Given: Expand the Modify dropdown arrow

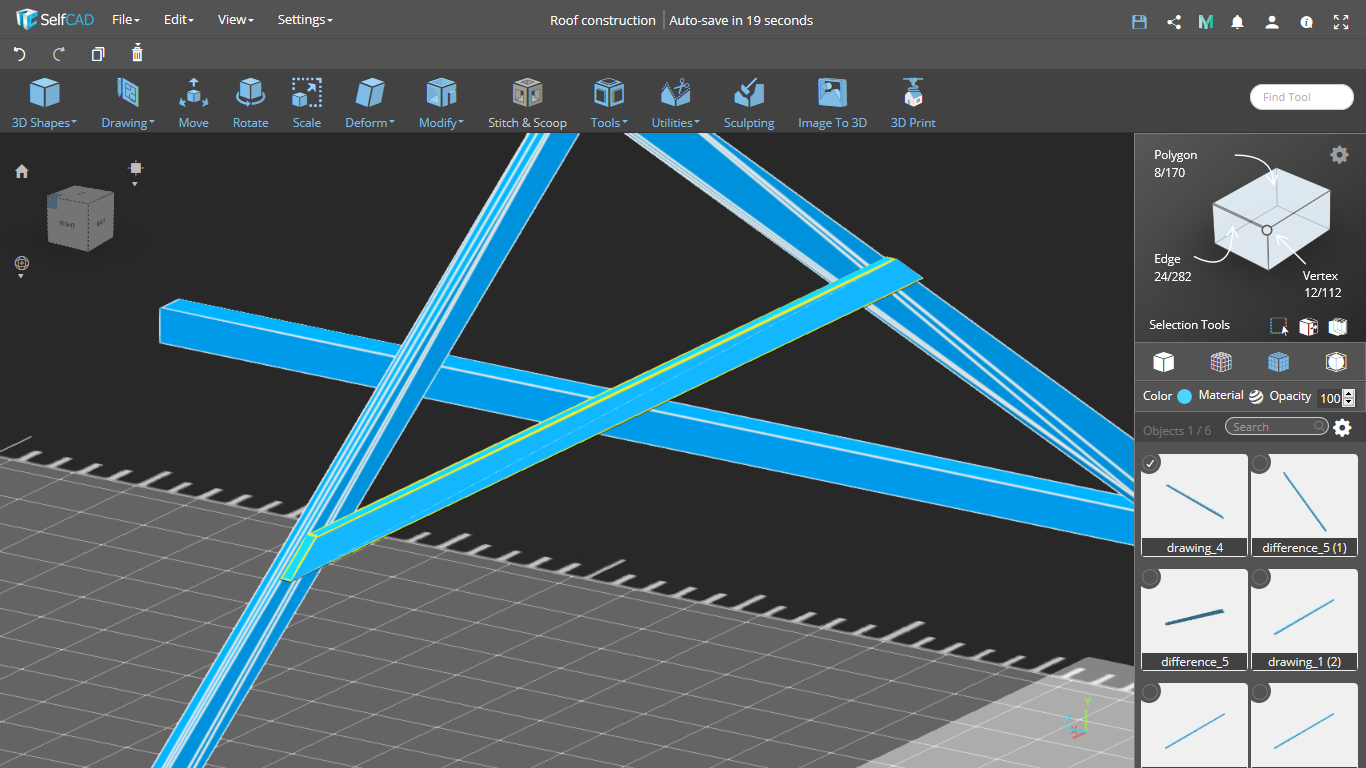Looking at the screenshot, I should [x=461, y=123].
